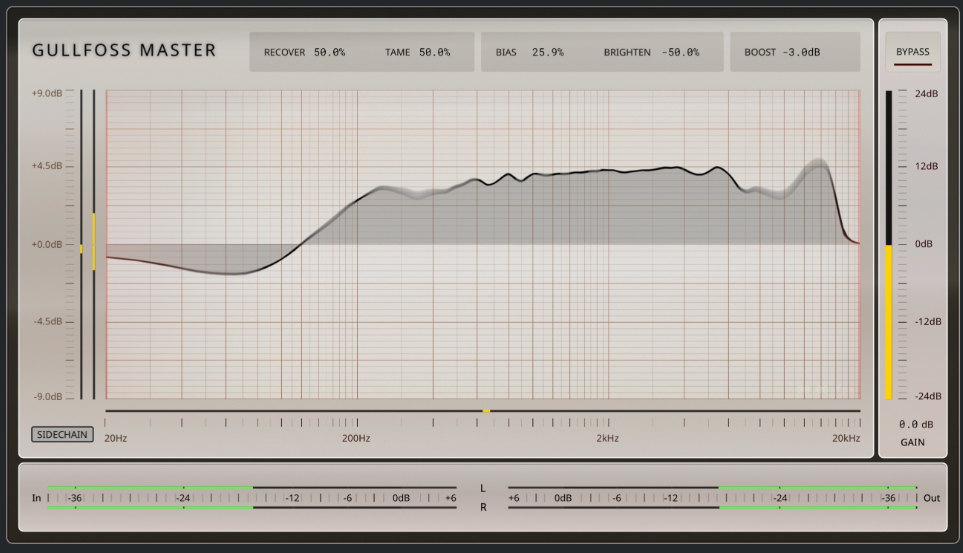Click the TAME label

click(x=397, y=52)
